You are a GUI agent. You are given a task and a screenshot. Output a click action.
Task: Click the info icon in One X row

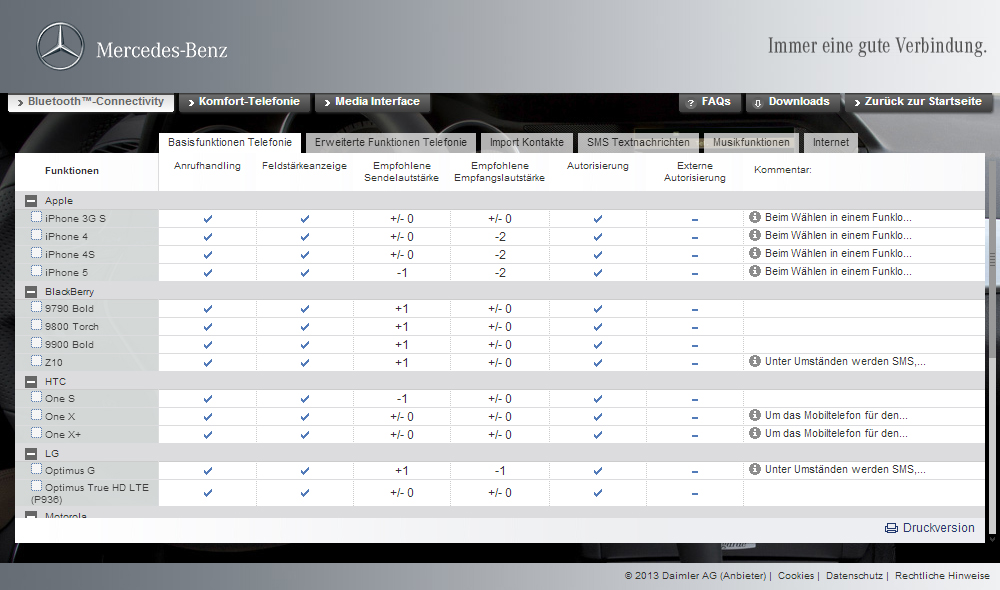click(x=755, y=416)
